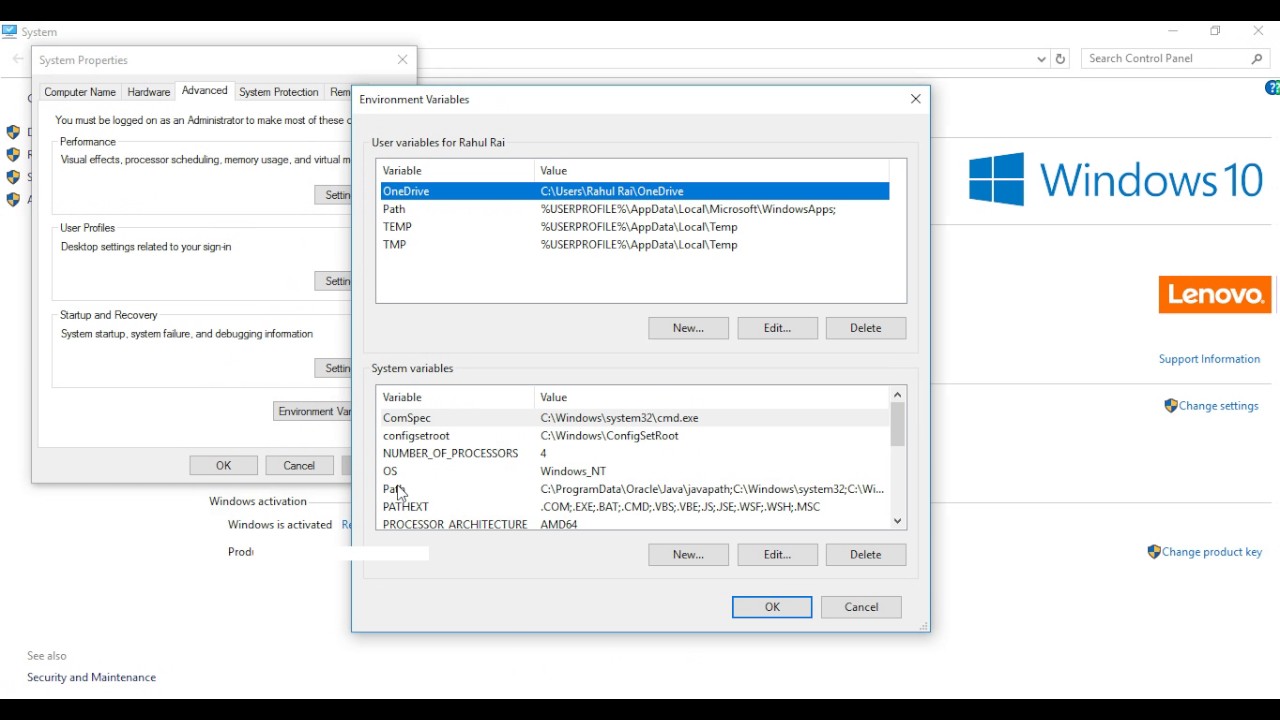Click shield icon beside Change settings
This screenshot has height=720, width=1280.
tap(1171, 406)
